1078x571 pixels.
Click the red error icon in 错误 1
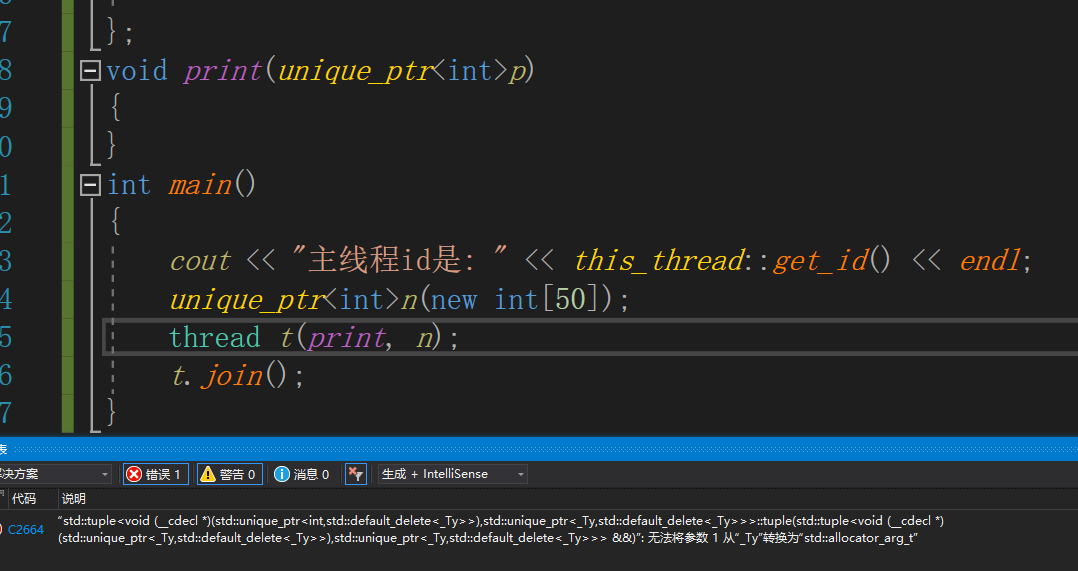pyautogui.click(x=135, y=474)
